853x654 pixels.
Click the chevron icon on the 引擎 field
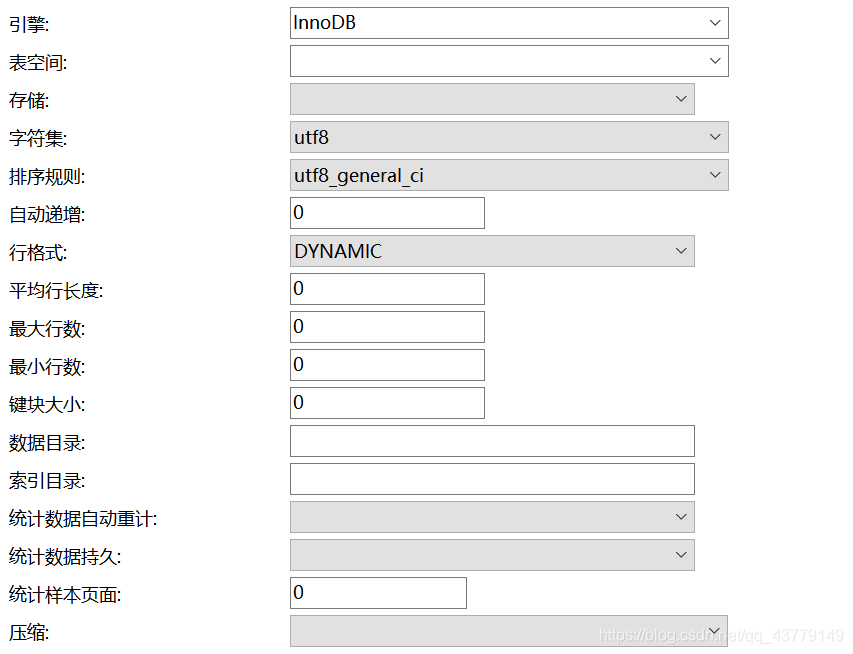click(x=715, y=22)
